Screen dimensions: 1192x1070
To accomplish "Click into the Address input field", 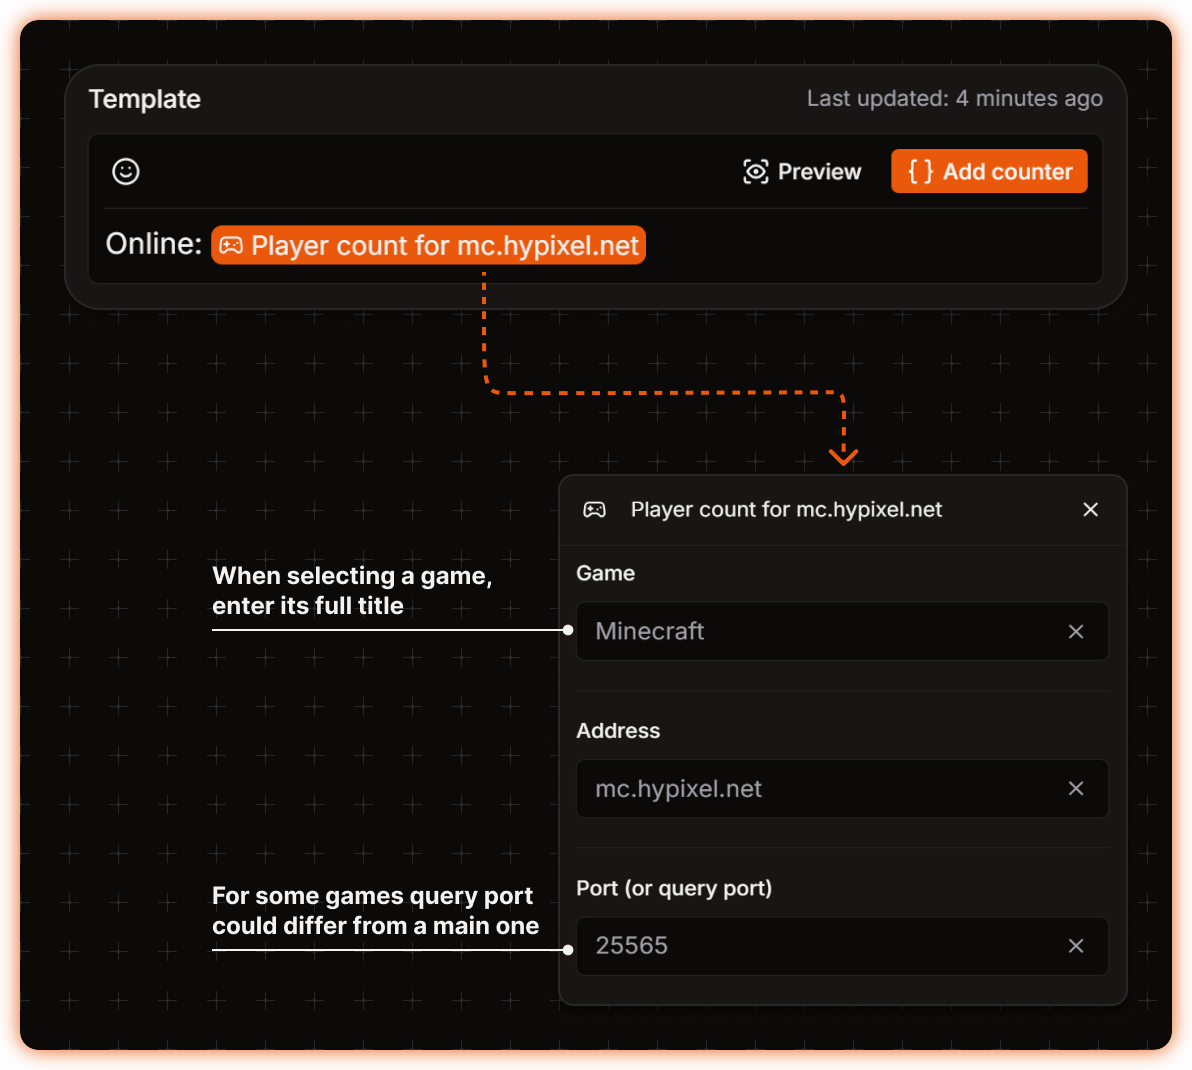I will pyautogui.click(x=820, y=789).
